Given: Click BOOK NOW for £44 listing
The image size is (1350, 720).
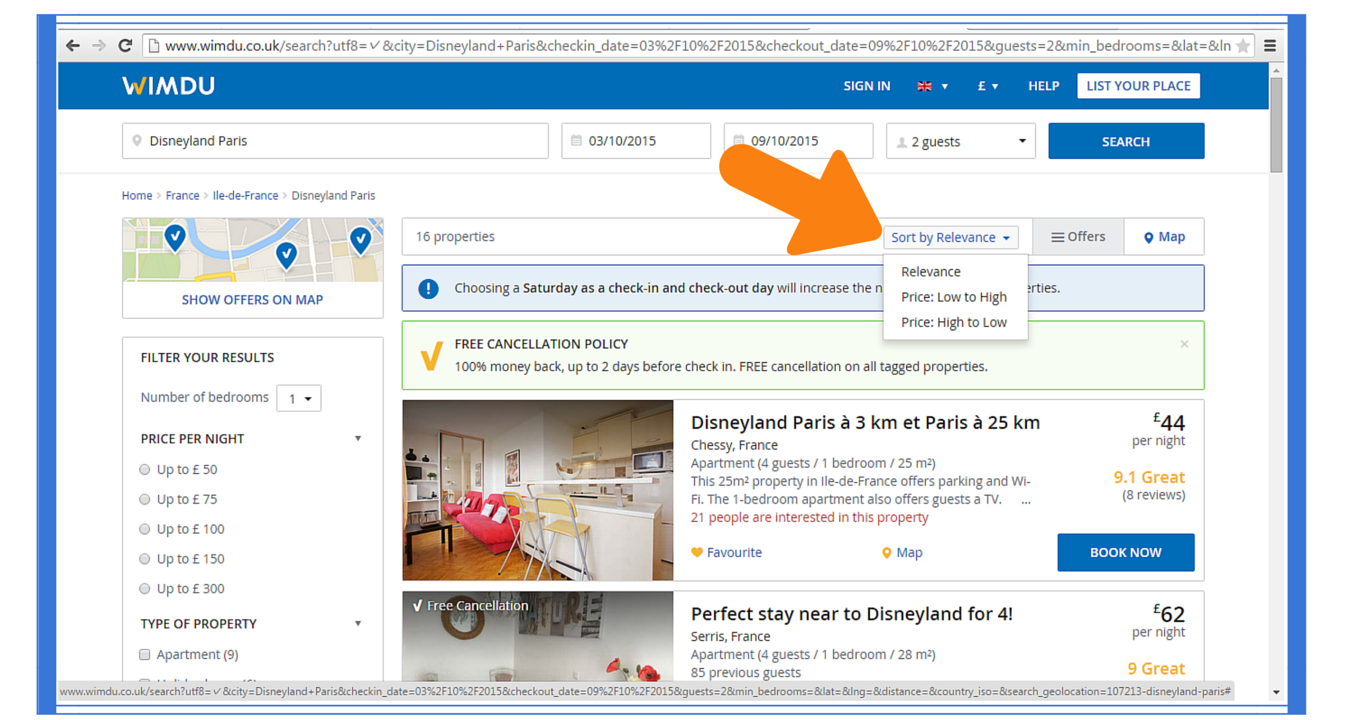Looking at the screenshot, I should (1126, 552).
